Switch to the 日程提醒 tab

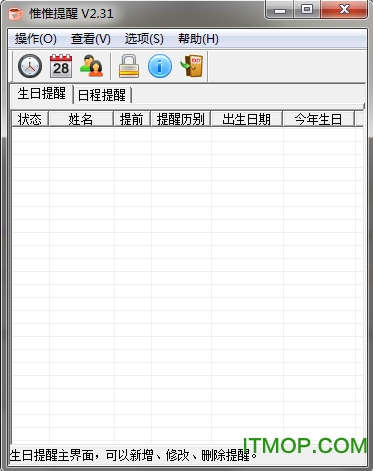[x=102, y=95]
